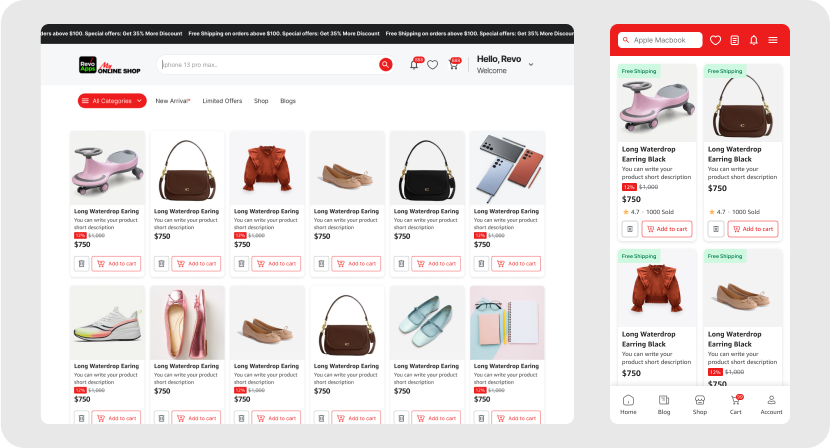Click 'Welcome' text under Hello, Revo
The image size is (830, 448).
[x=491, y=71]
